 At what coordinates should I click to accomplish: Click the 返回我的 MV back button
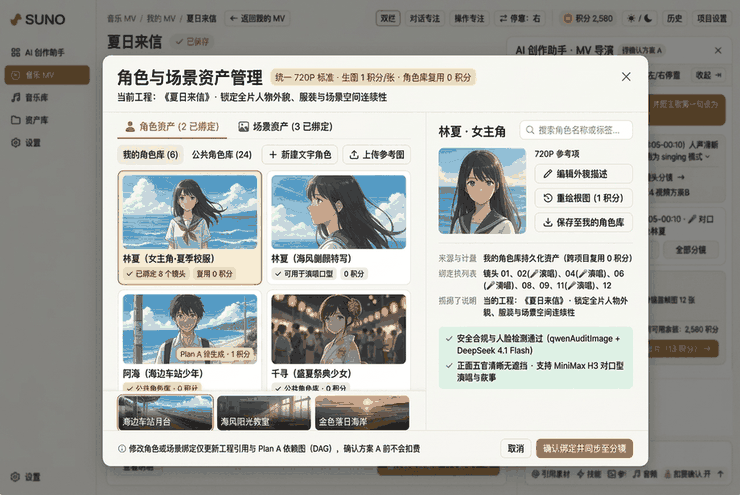(257, 18)
